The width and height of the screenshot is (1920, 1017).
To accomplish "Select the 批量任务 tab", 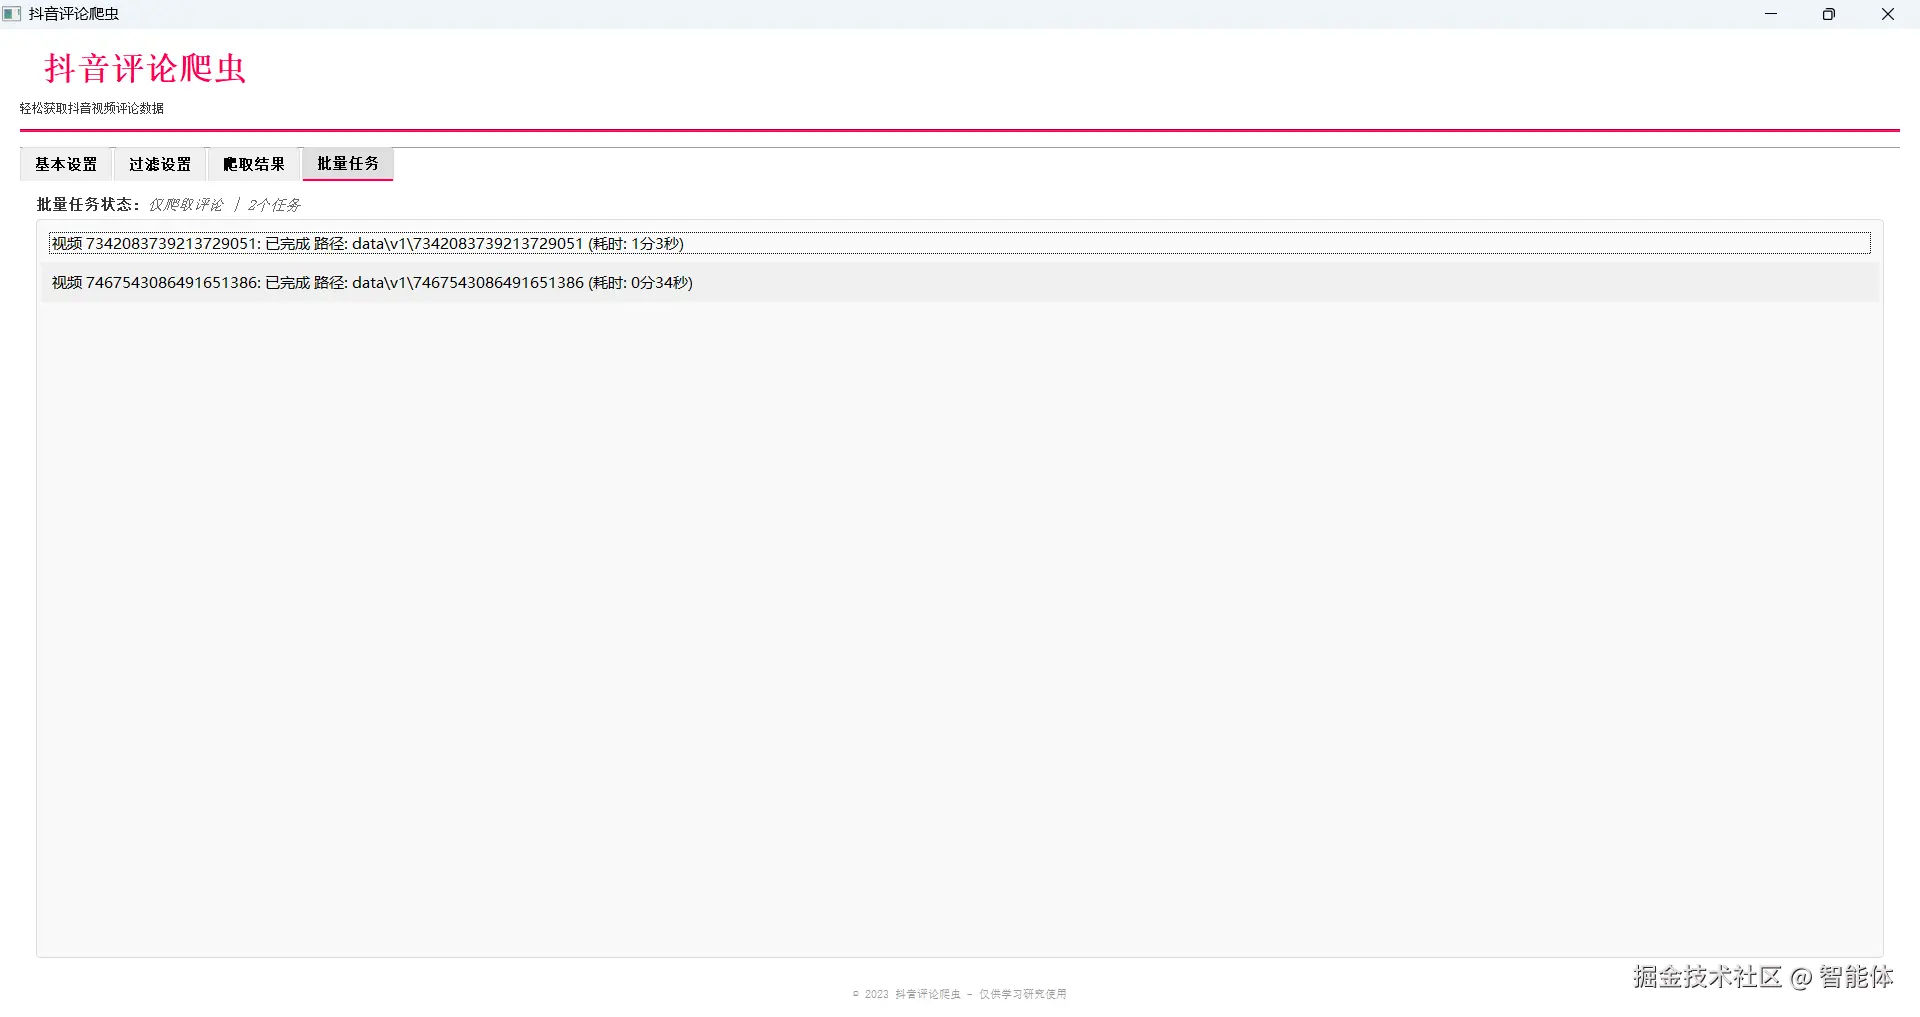I will pyautogui.click(x=348, y=164).
